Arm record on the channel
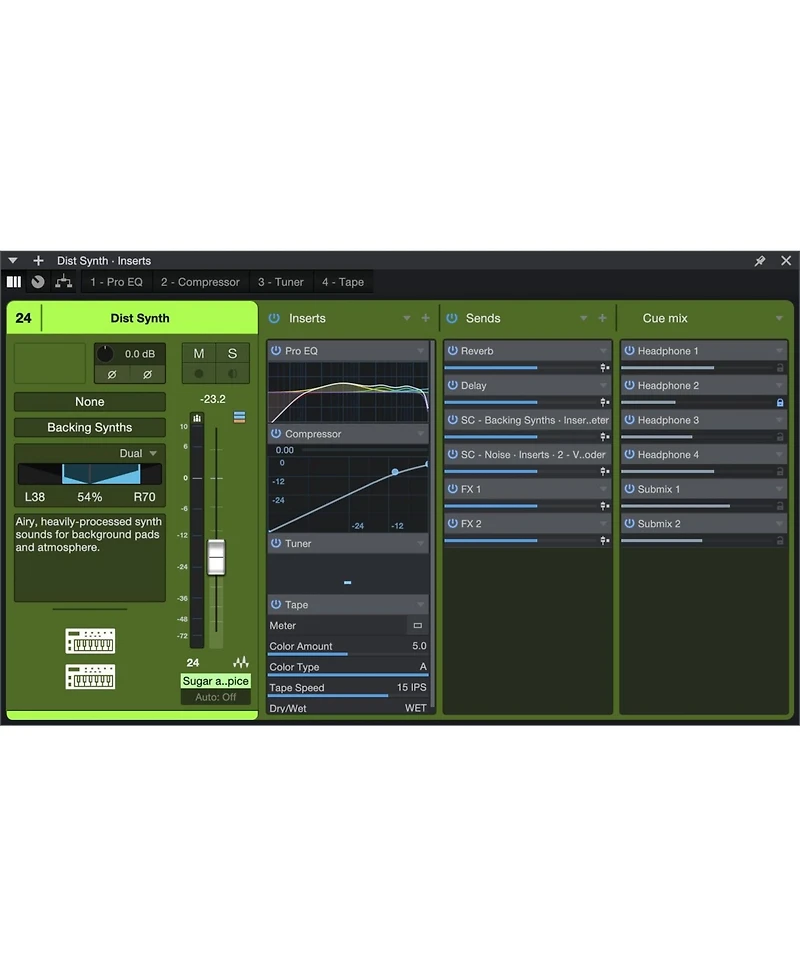 199,374
